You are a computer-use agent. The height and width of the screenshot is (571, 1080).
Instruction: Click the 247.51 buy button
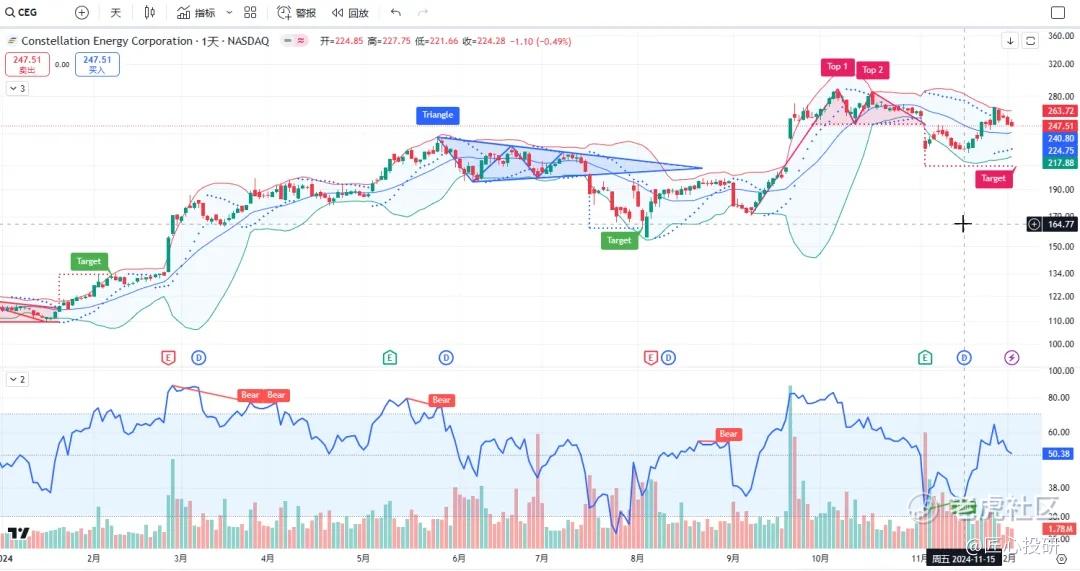pyautogui.click(x=97, y=64)
